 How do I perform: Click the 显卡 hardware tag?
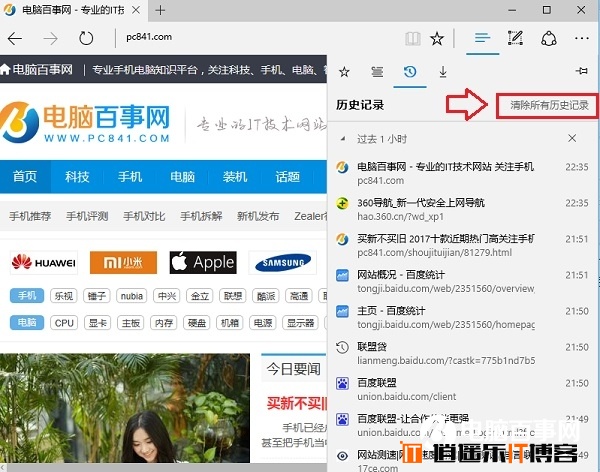pos(97,323)
